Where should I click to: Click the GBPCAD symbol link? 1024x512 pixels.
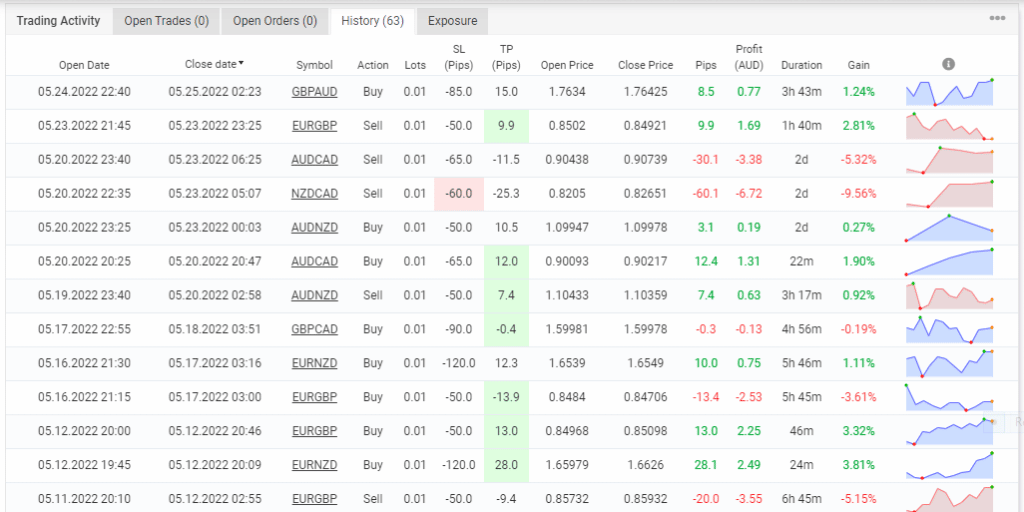tap(314, 329)
